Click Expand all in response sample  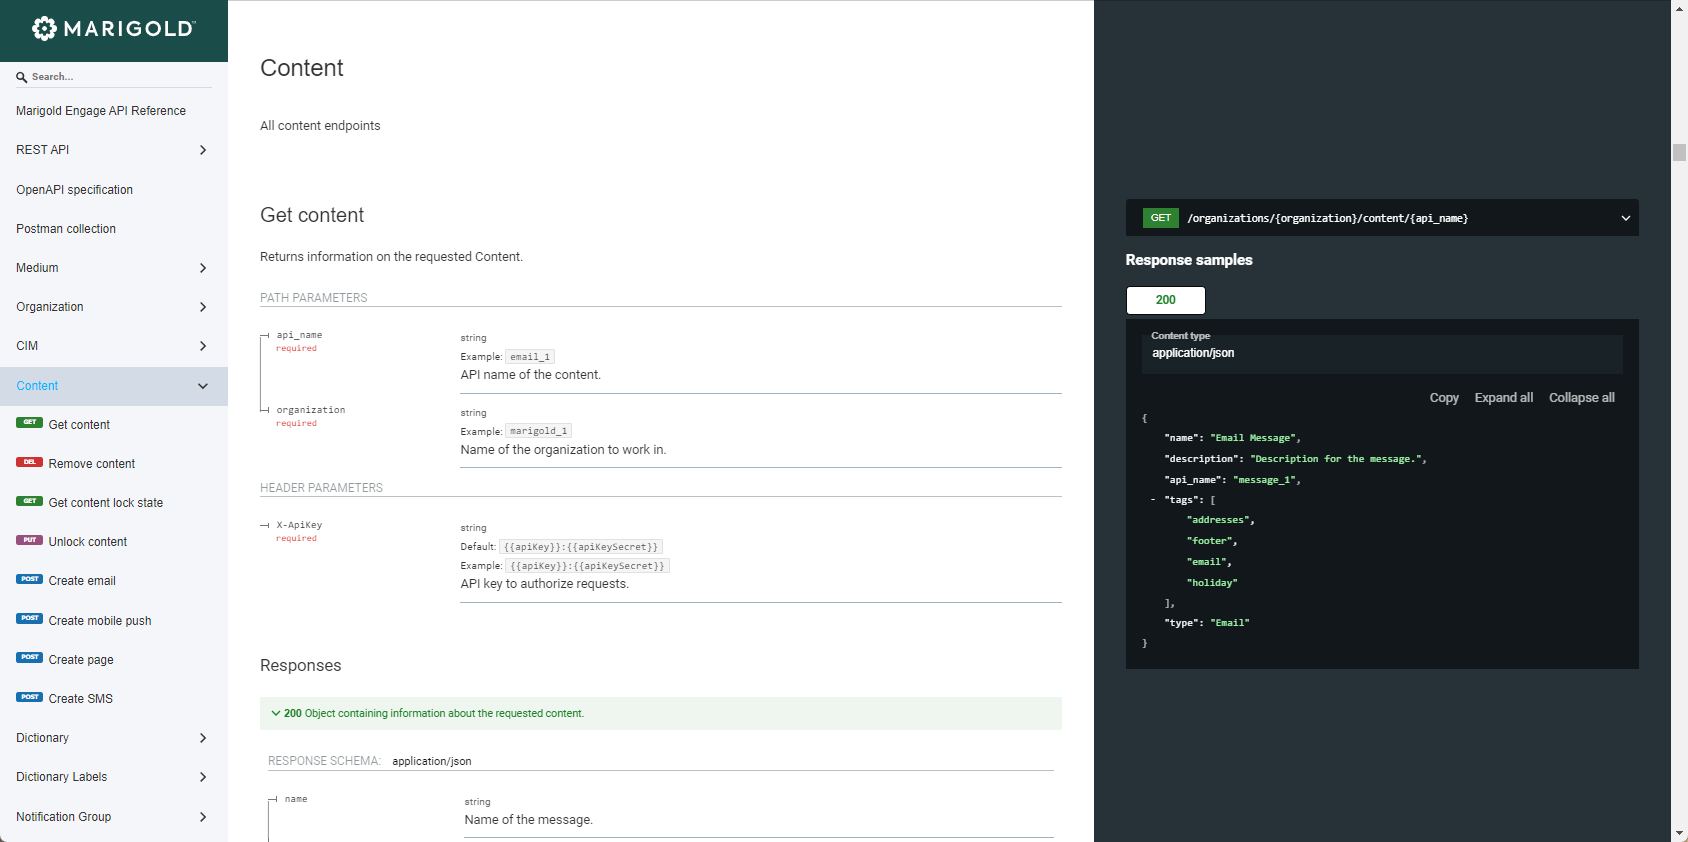point(1503,398)
